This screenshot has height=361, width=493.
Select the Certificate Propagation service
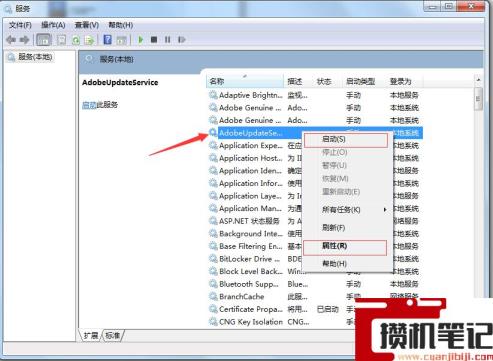click(281, 309)
